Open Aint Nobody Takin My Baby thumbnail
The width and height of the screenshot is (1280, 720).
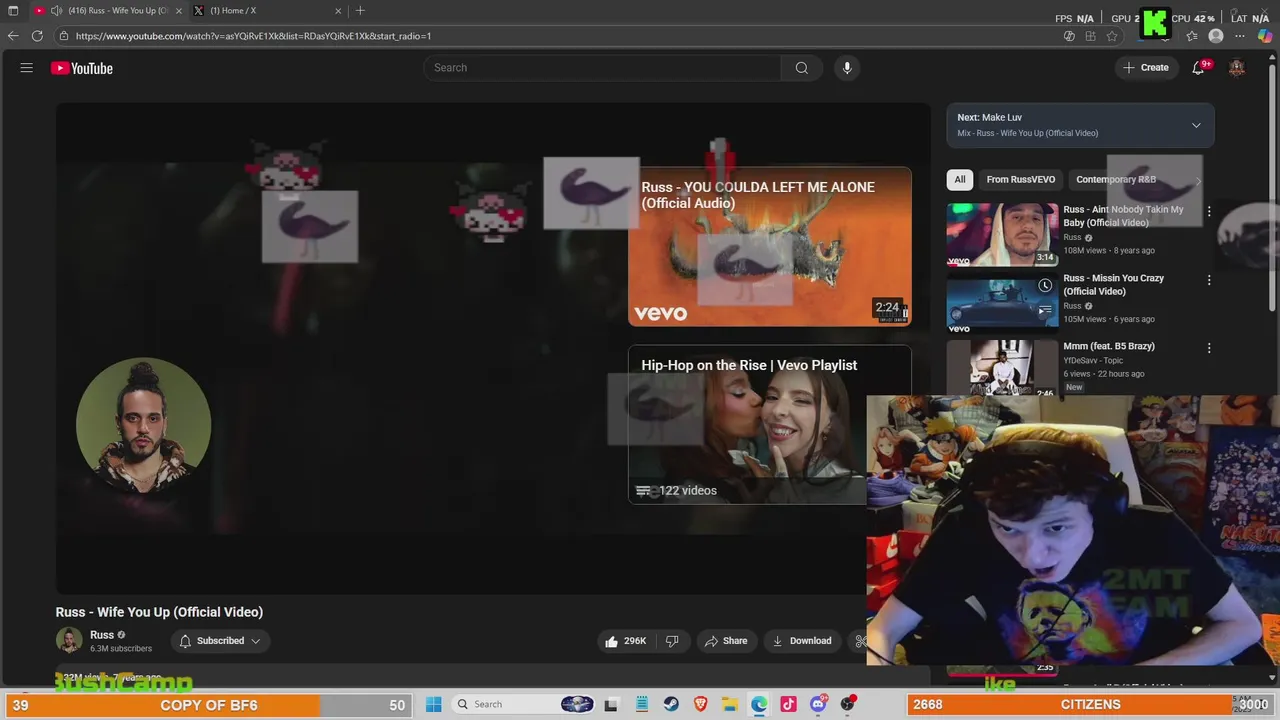[1002, 234]
